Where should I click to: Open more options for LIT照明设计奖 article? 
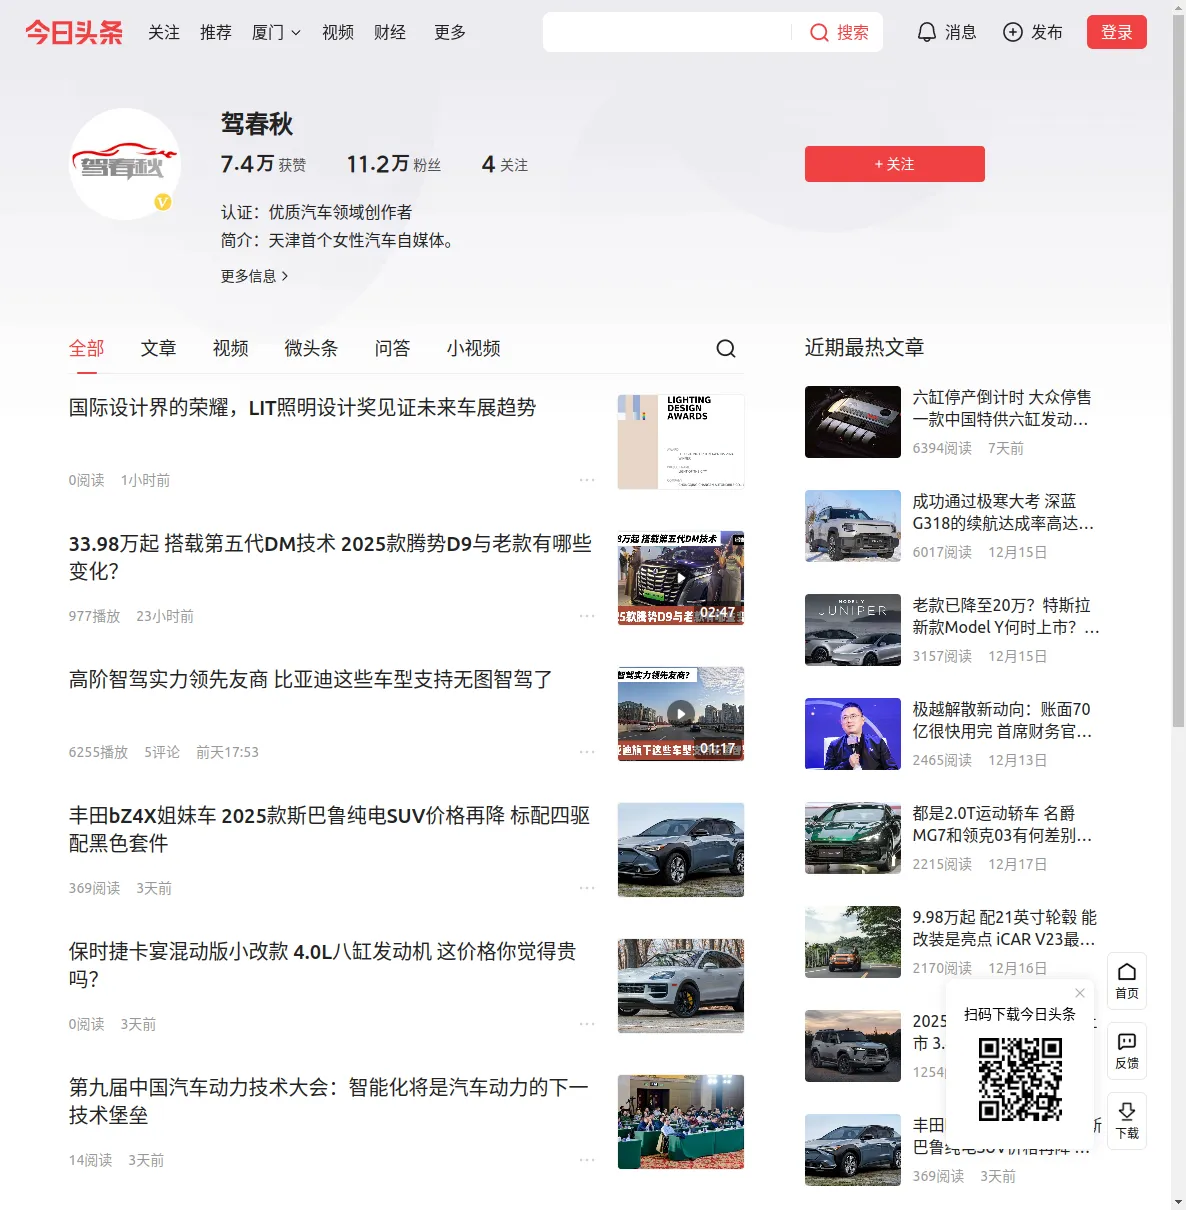[587, 480]
